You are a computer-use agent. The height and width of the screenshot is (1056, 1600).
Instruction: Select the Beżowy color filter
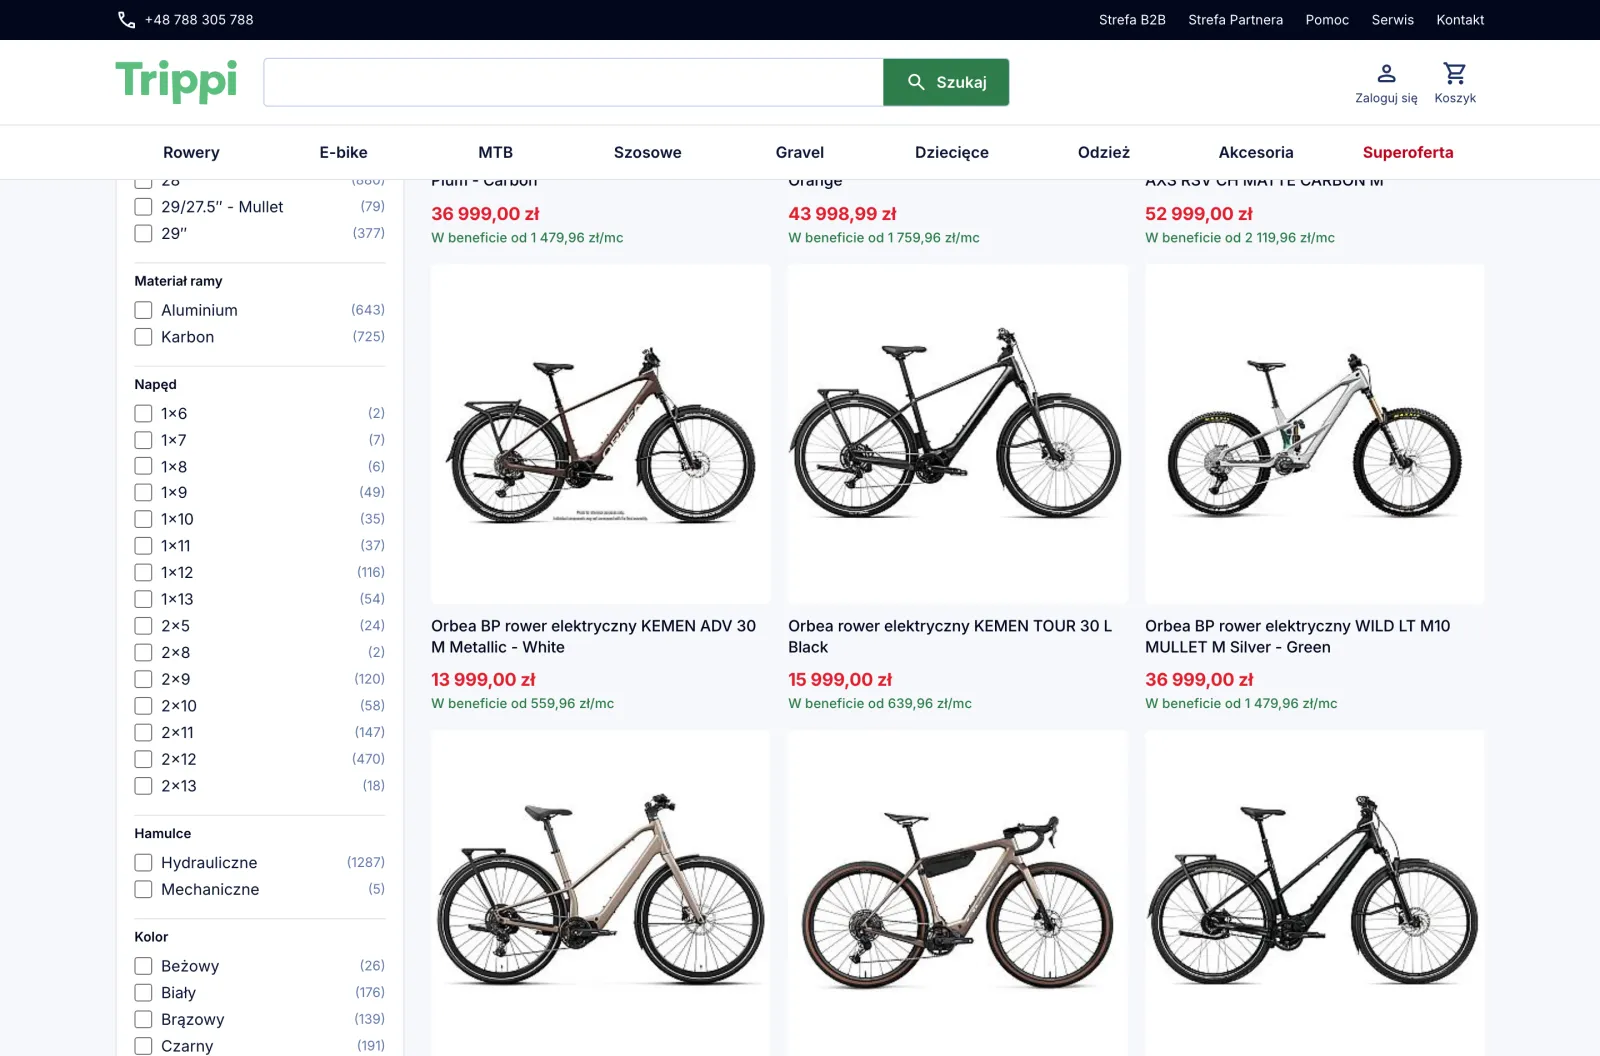click(143, 966)
